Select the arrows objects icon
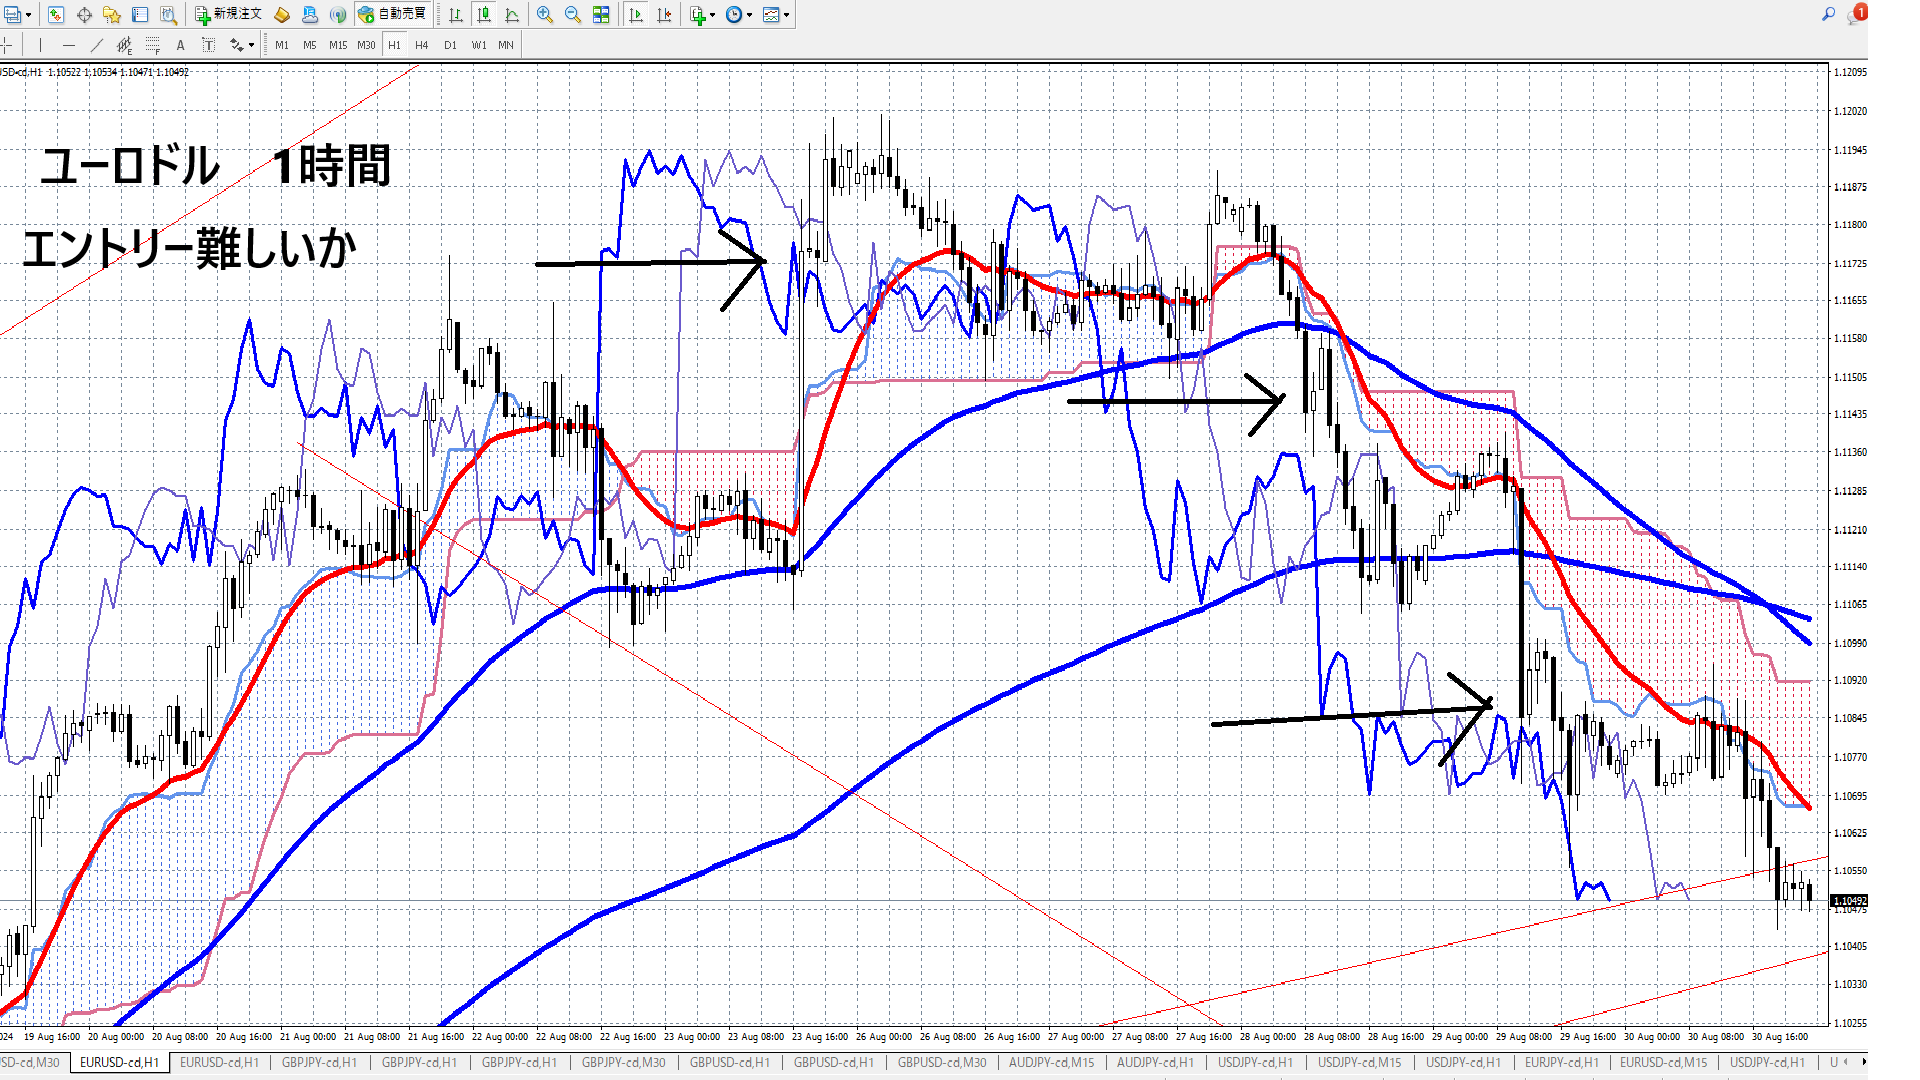This screenshot has height=1080, width=1920. pyautogui.click(x=236, y=45)
